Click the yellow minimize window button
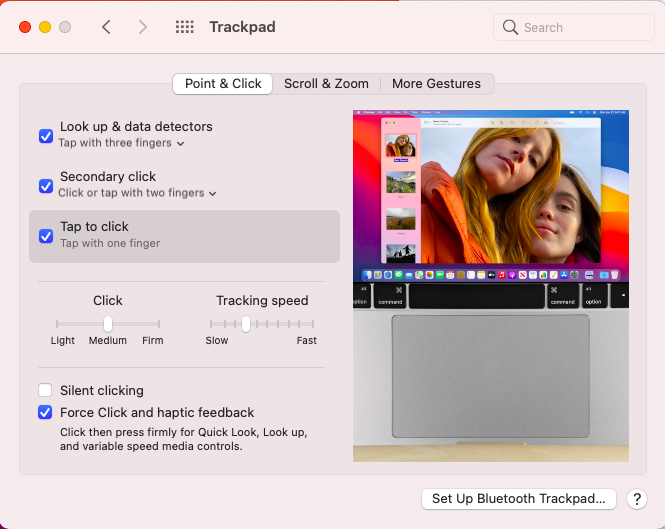Viewport: 665px width, 529px height. (x=45, y=27)
